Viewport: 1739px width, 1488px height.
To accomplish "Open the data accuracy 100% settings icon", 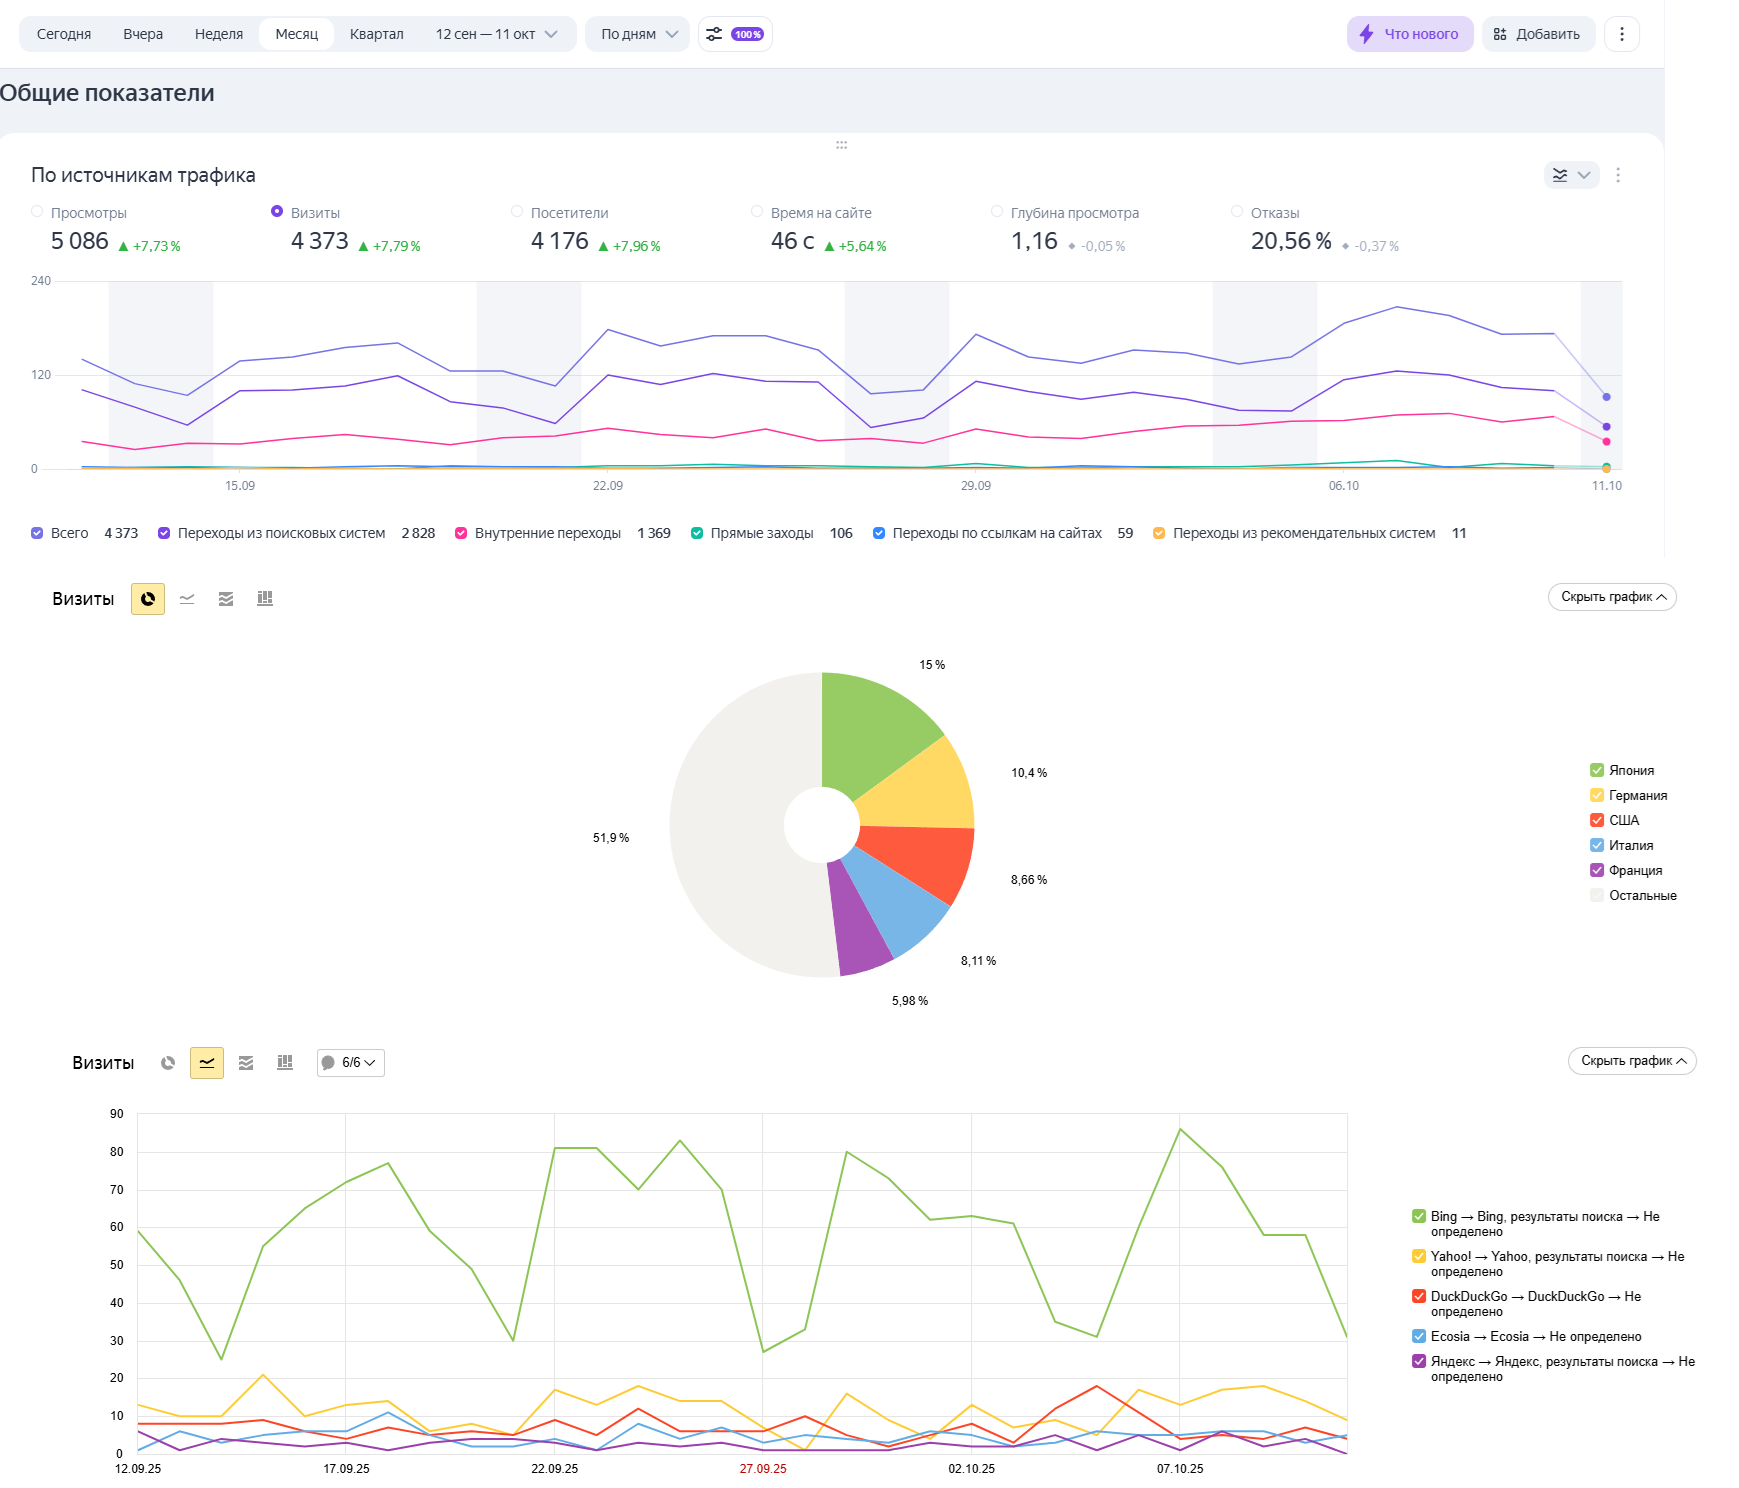I will (x=735, y=34).
